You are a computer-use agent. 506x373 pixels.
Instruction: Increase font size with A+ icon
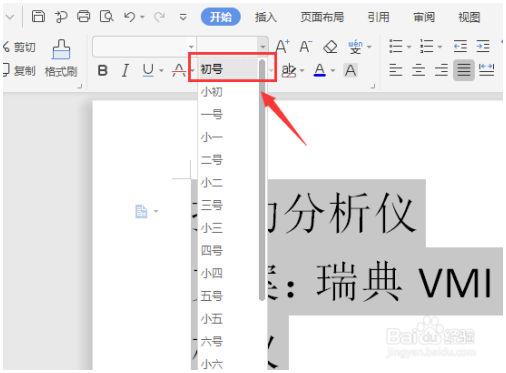(x=282, y=46)
